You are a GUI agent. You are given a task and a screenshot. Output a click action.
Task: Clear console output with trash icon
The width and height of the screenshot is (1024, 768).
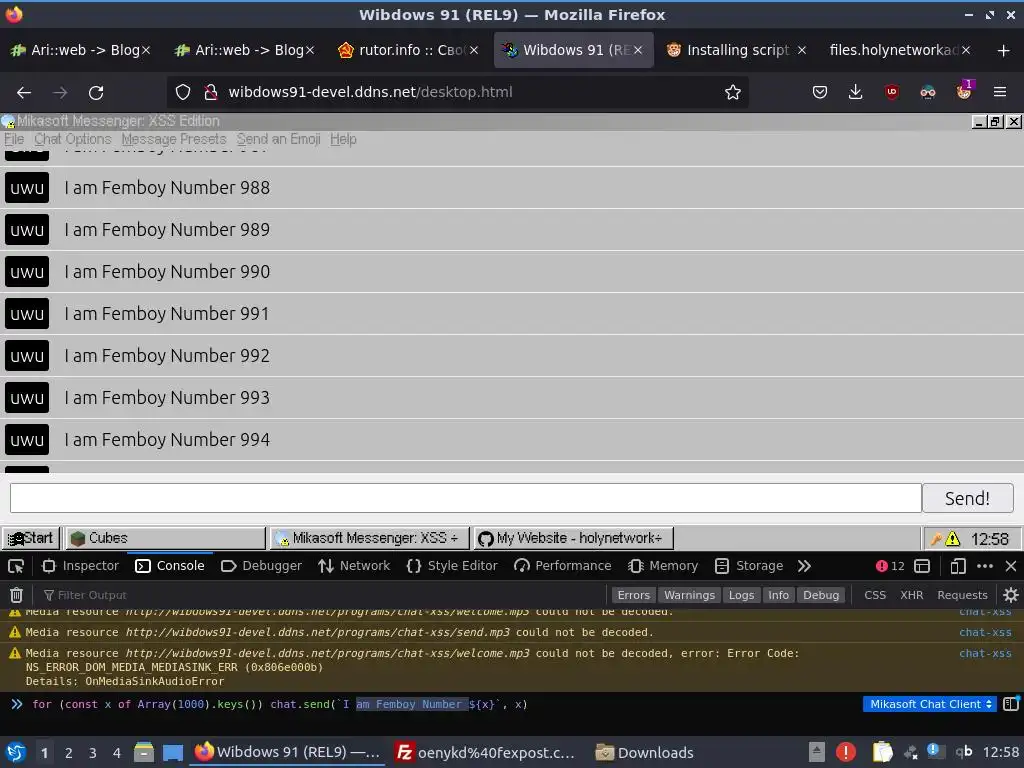(16, 595)
